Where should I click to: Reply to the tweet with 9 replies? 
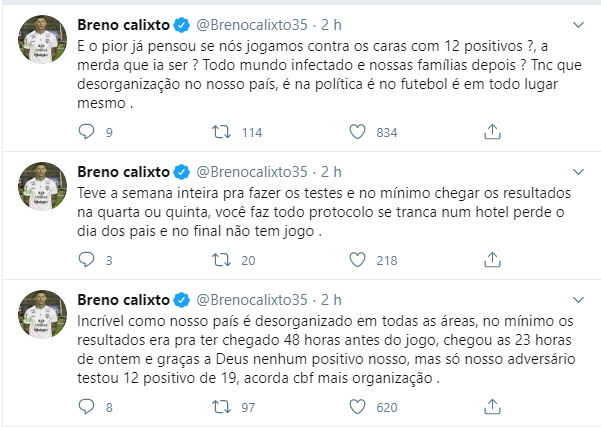tap(85, 131)
